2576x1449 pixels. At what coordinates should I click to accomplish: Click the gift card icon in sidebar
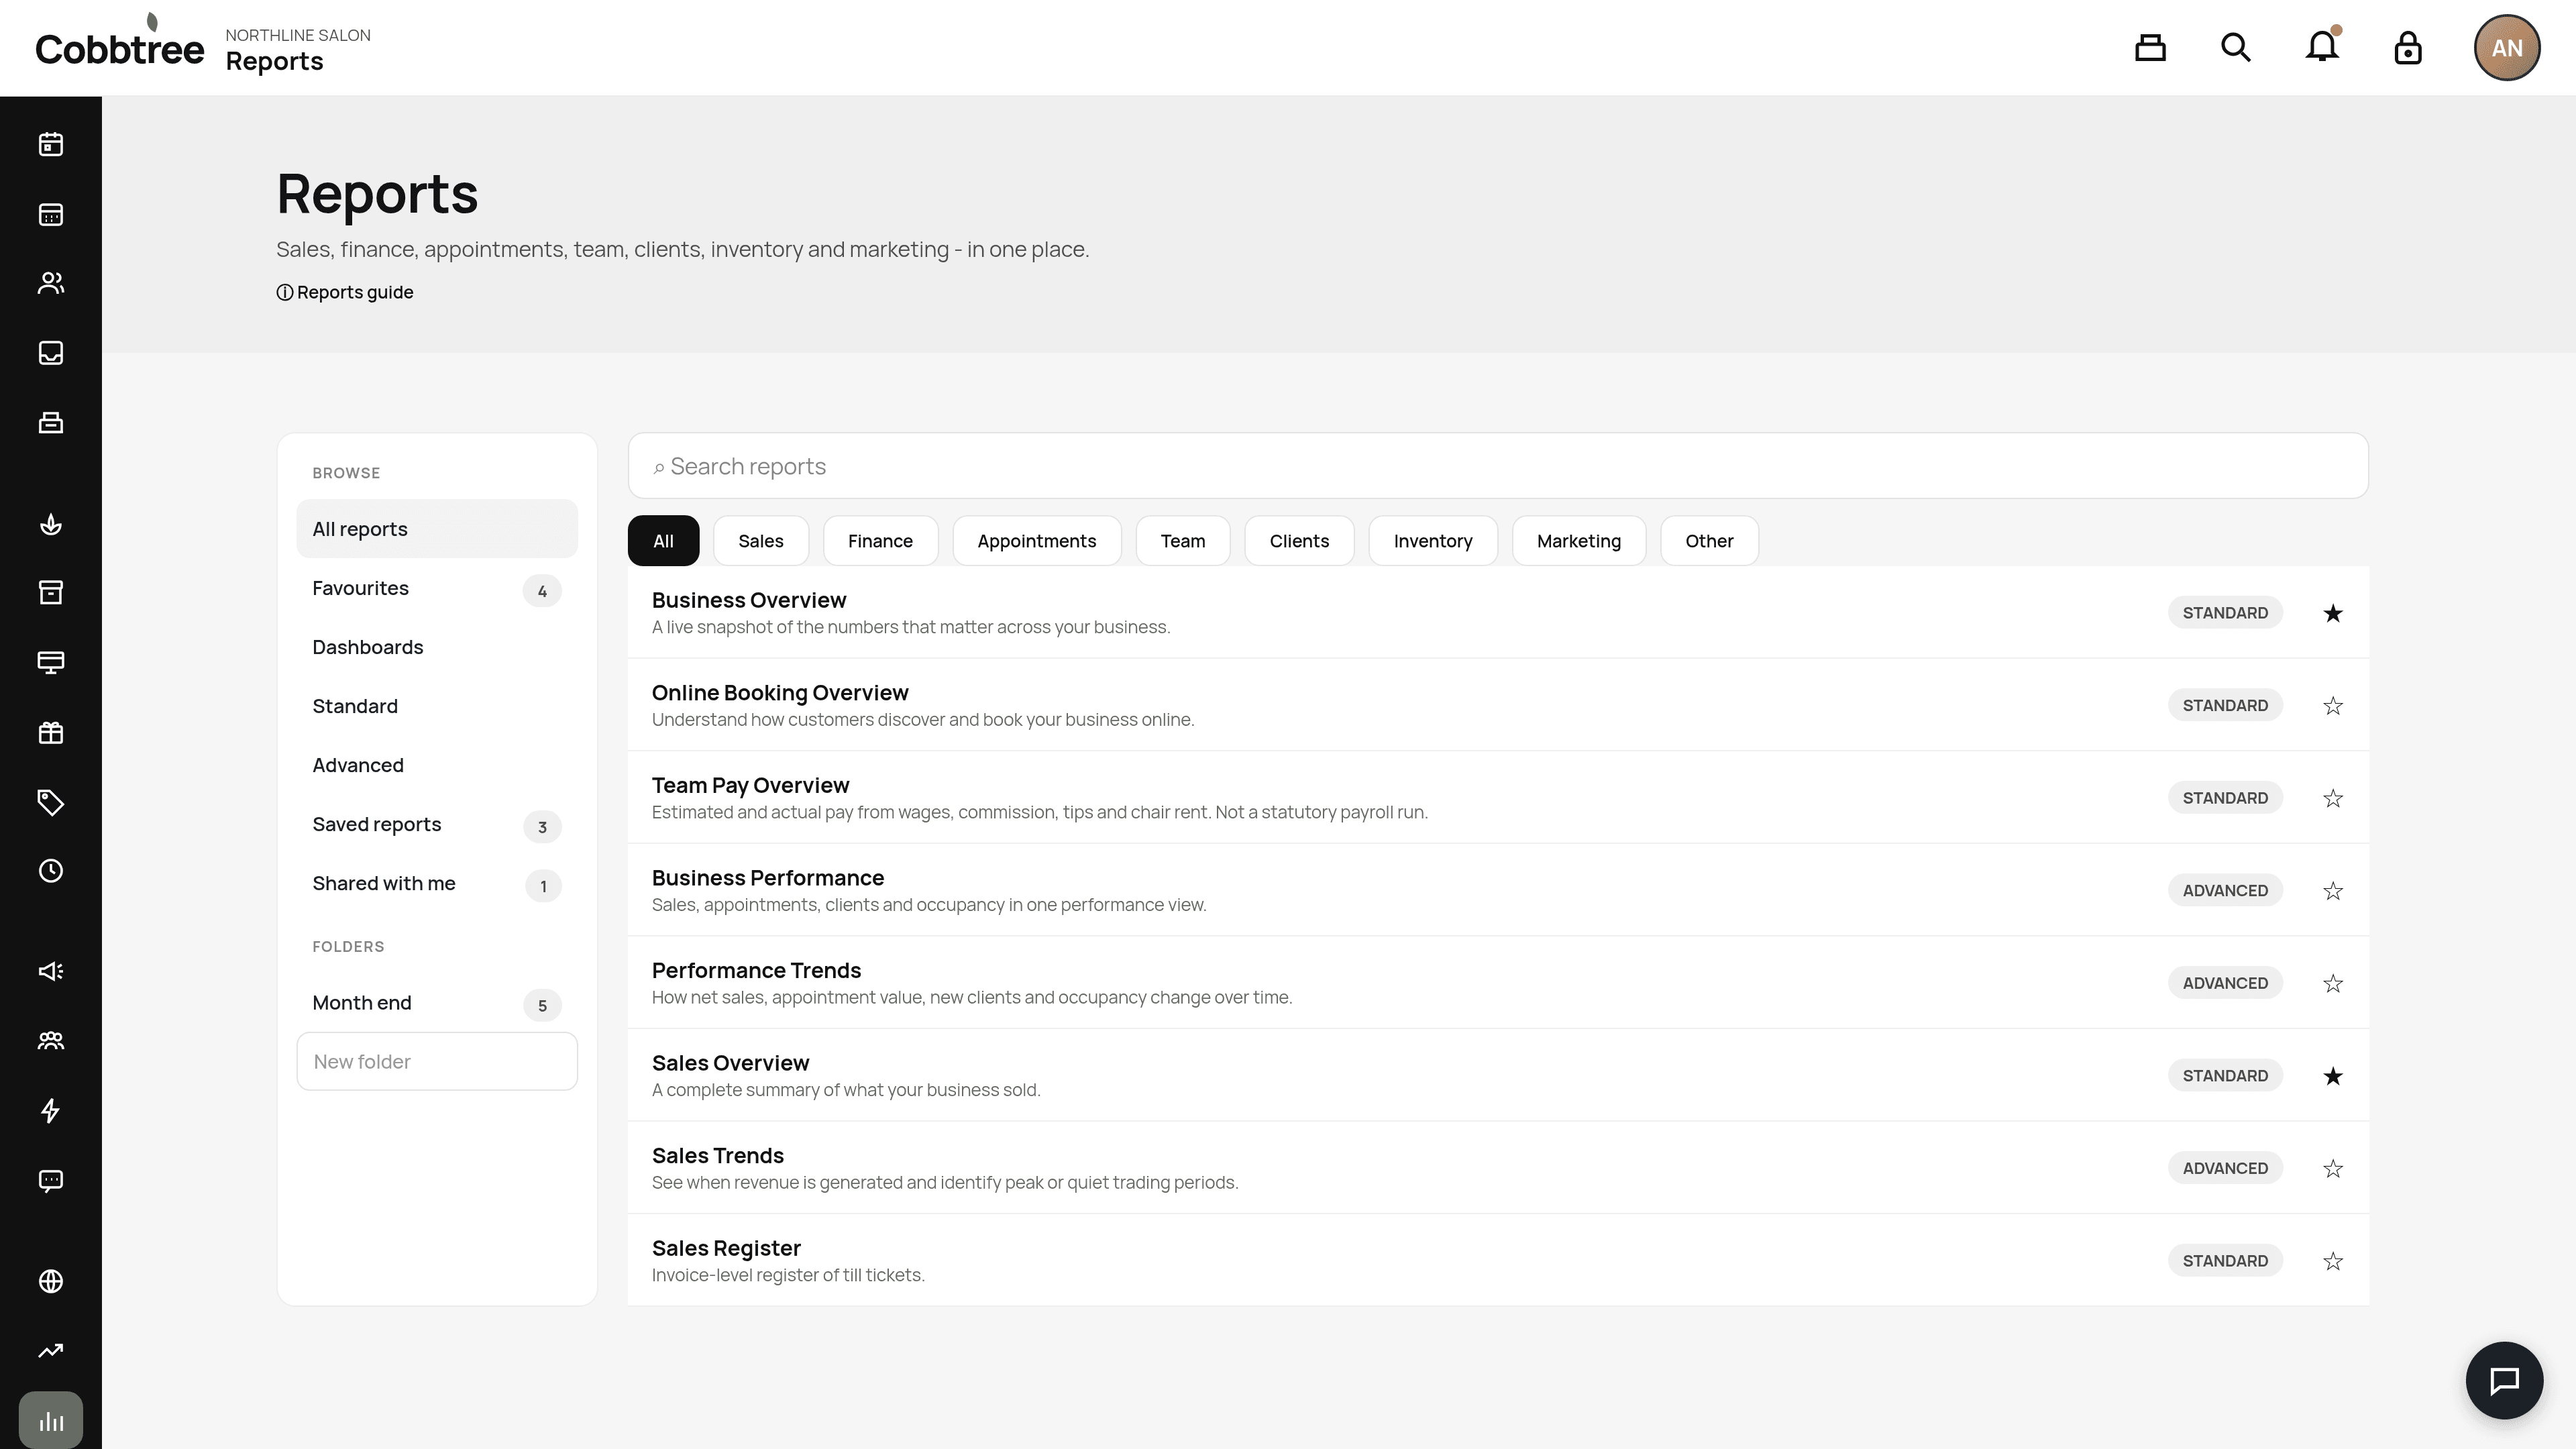[51, 733]
